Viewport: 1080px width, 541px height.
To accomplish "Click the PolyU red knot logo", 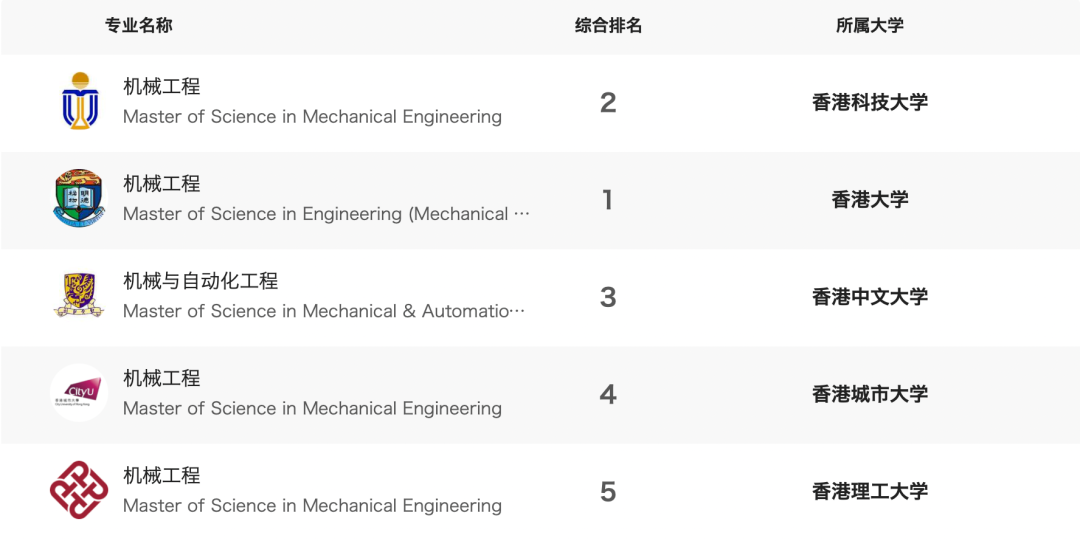I will click(x=79, y=490).
